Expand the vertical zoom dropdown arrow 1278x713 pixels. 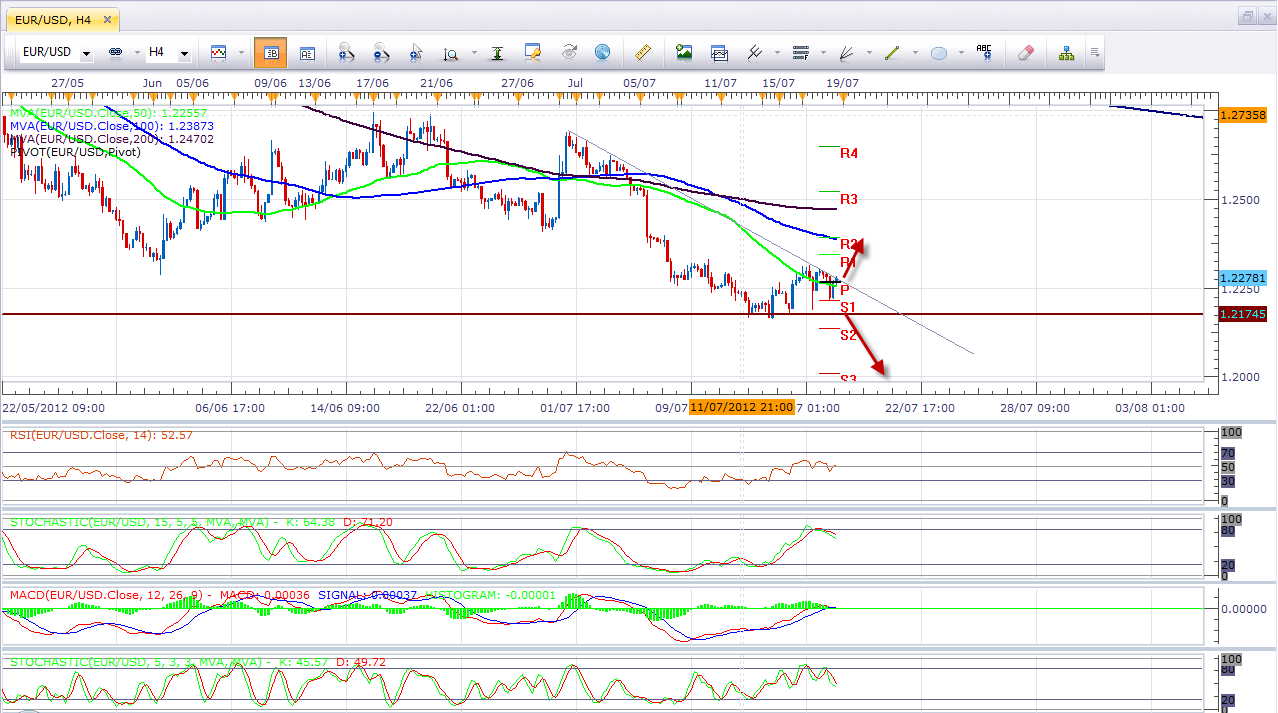point(474,52)
